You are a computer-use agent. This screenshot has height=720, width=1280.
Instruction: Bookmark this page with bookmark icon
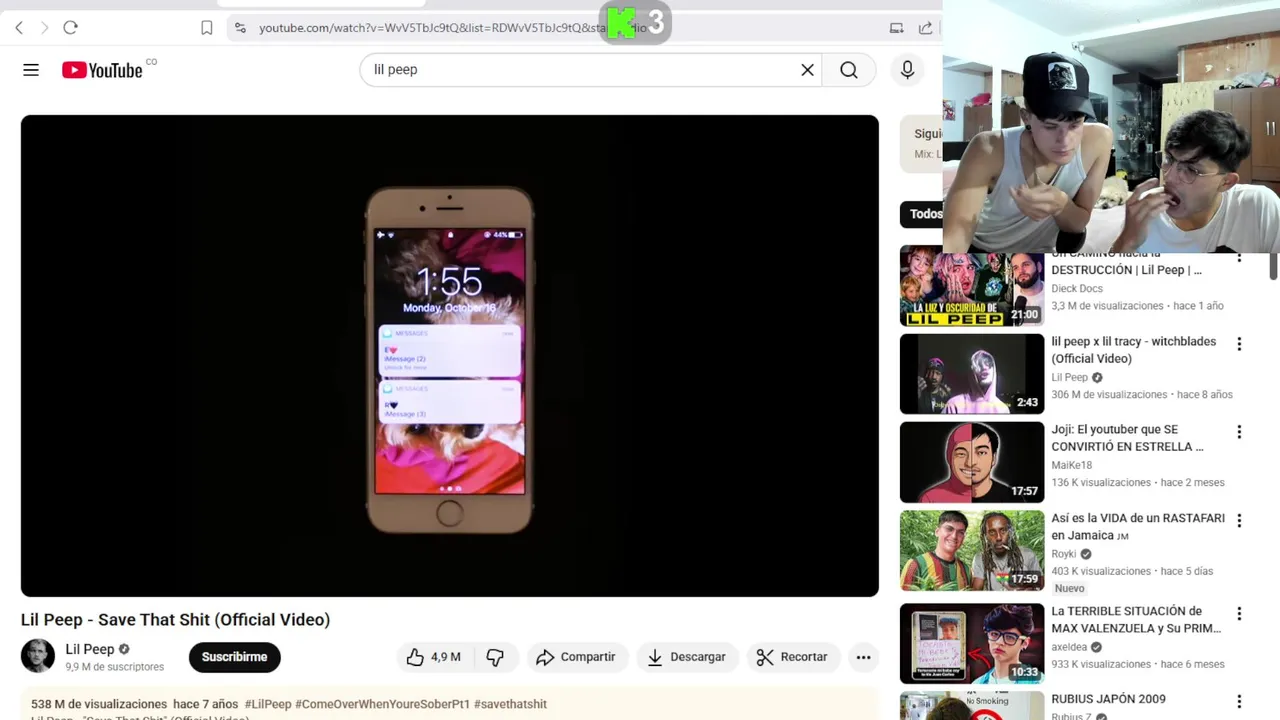click(x=207, y=28)
